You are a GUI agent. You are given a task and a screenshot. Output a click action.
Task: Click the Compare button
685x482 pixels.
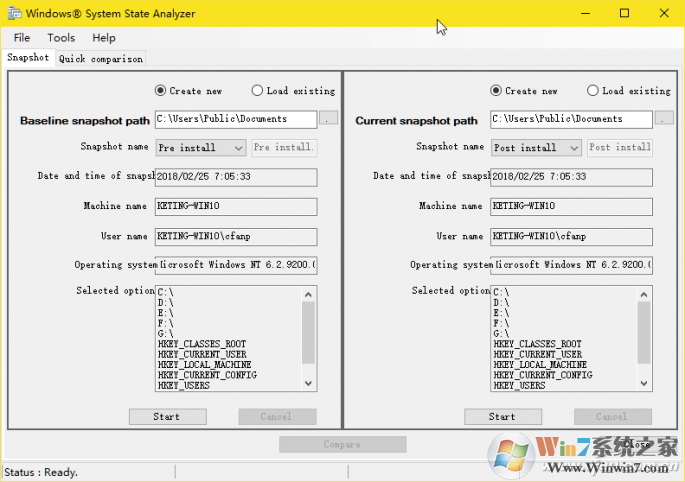tap(343, 444)
